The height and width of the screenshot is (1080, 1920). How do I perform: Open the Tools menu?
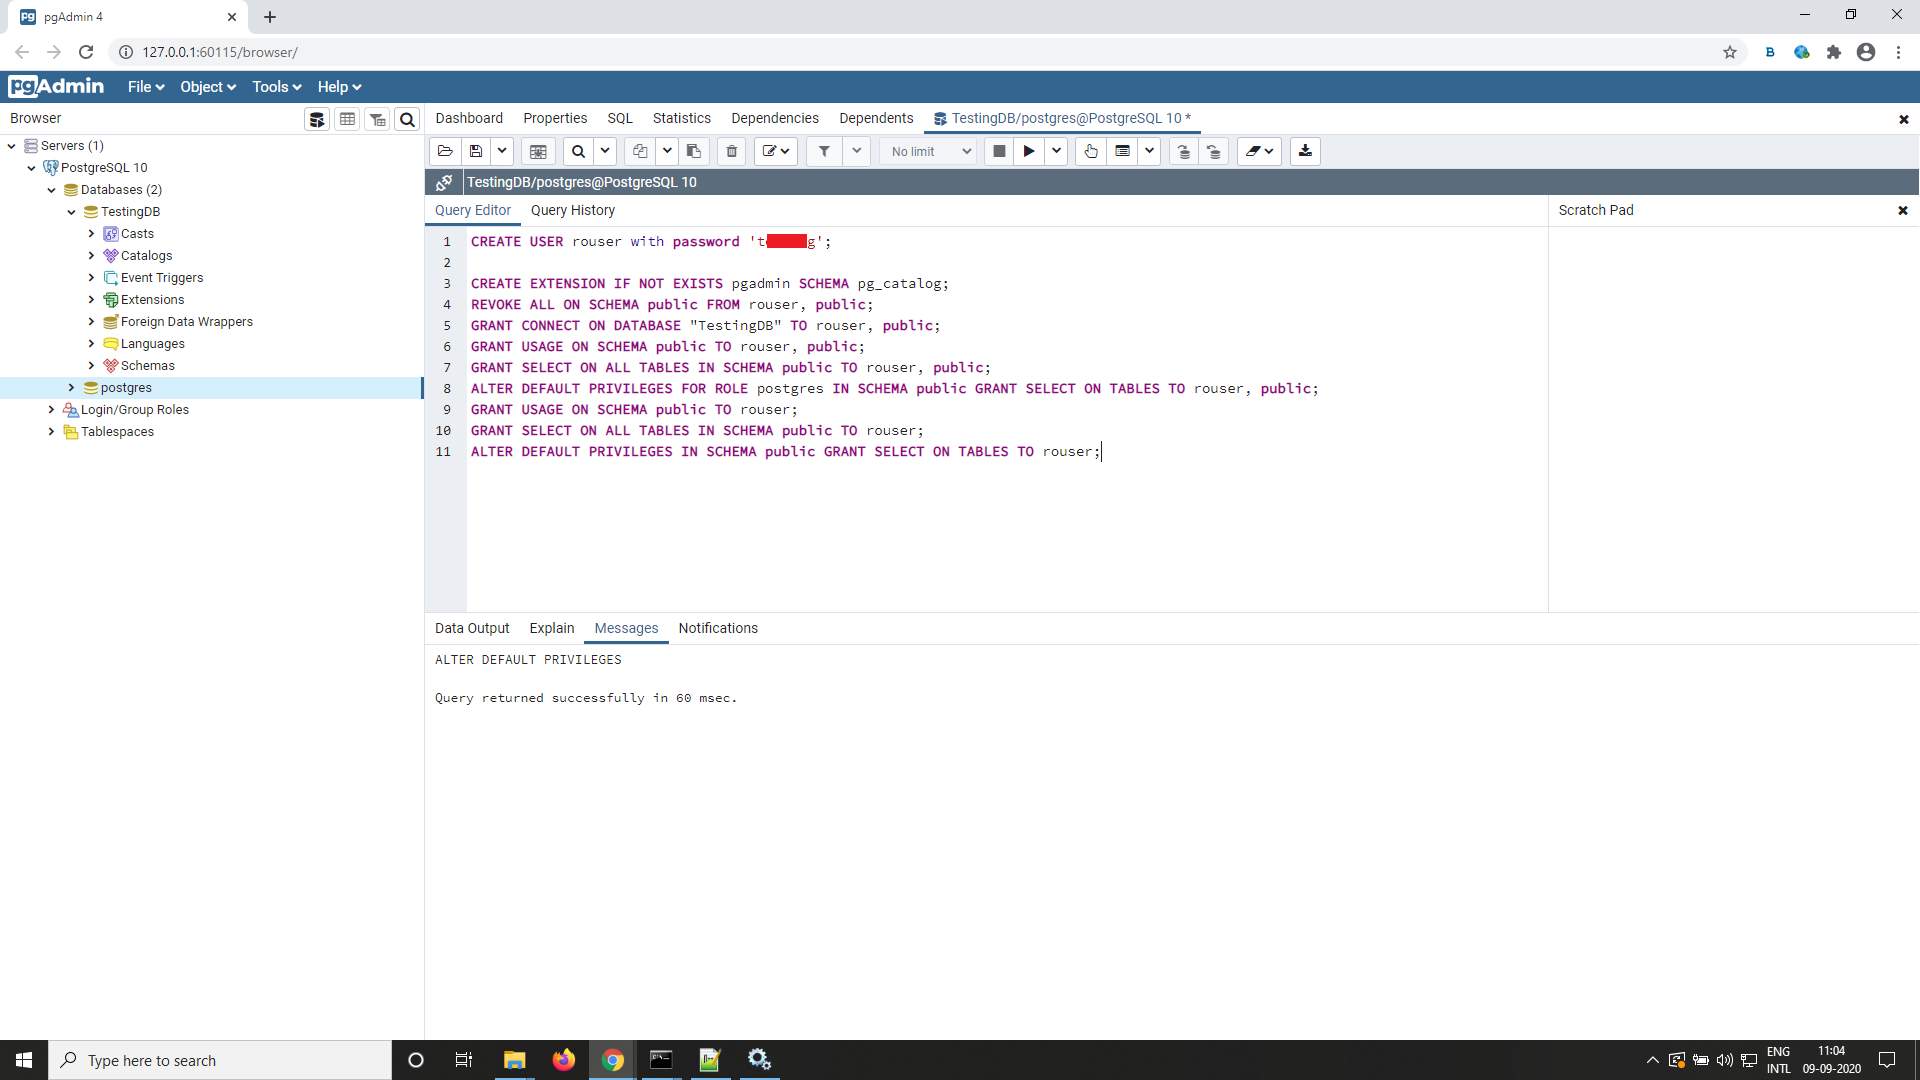(275, 87)
